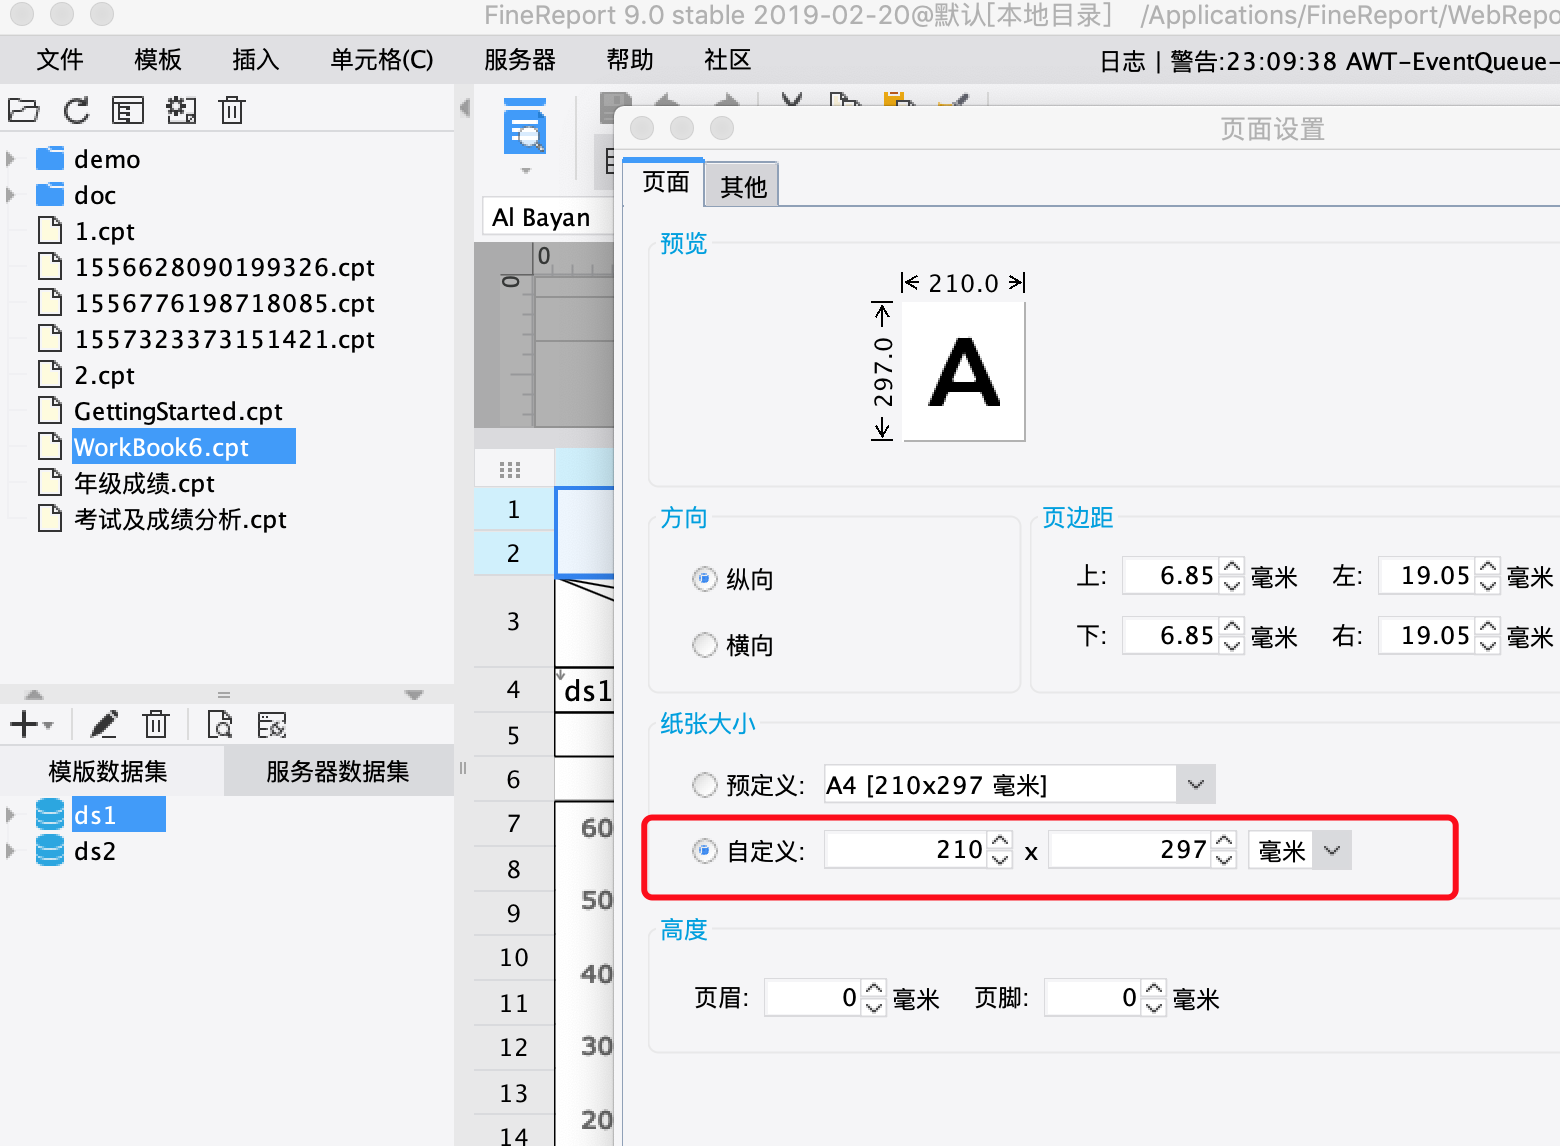The height and width of the screenshot is (1146, 1560).
Task: Open the A4 predefined paper size dropdown
Action: click(1196, 785)
